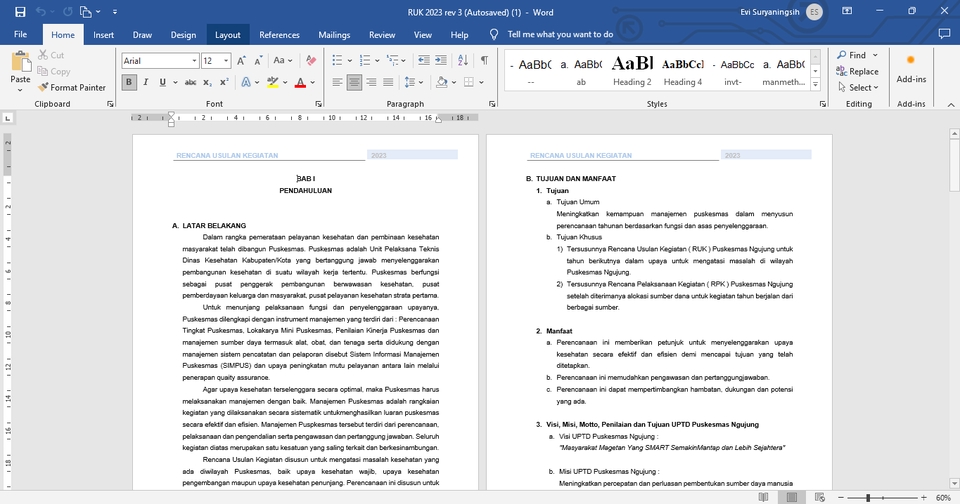This screenshot has height=504, width=960.
Task: Switch to the Design tab
Action: click(x=183, y=34)
